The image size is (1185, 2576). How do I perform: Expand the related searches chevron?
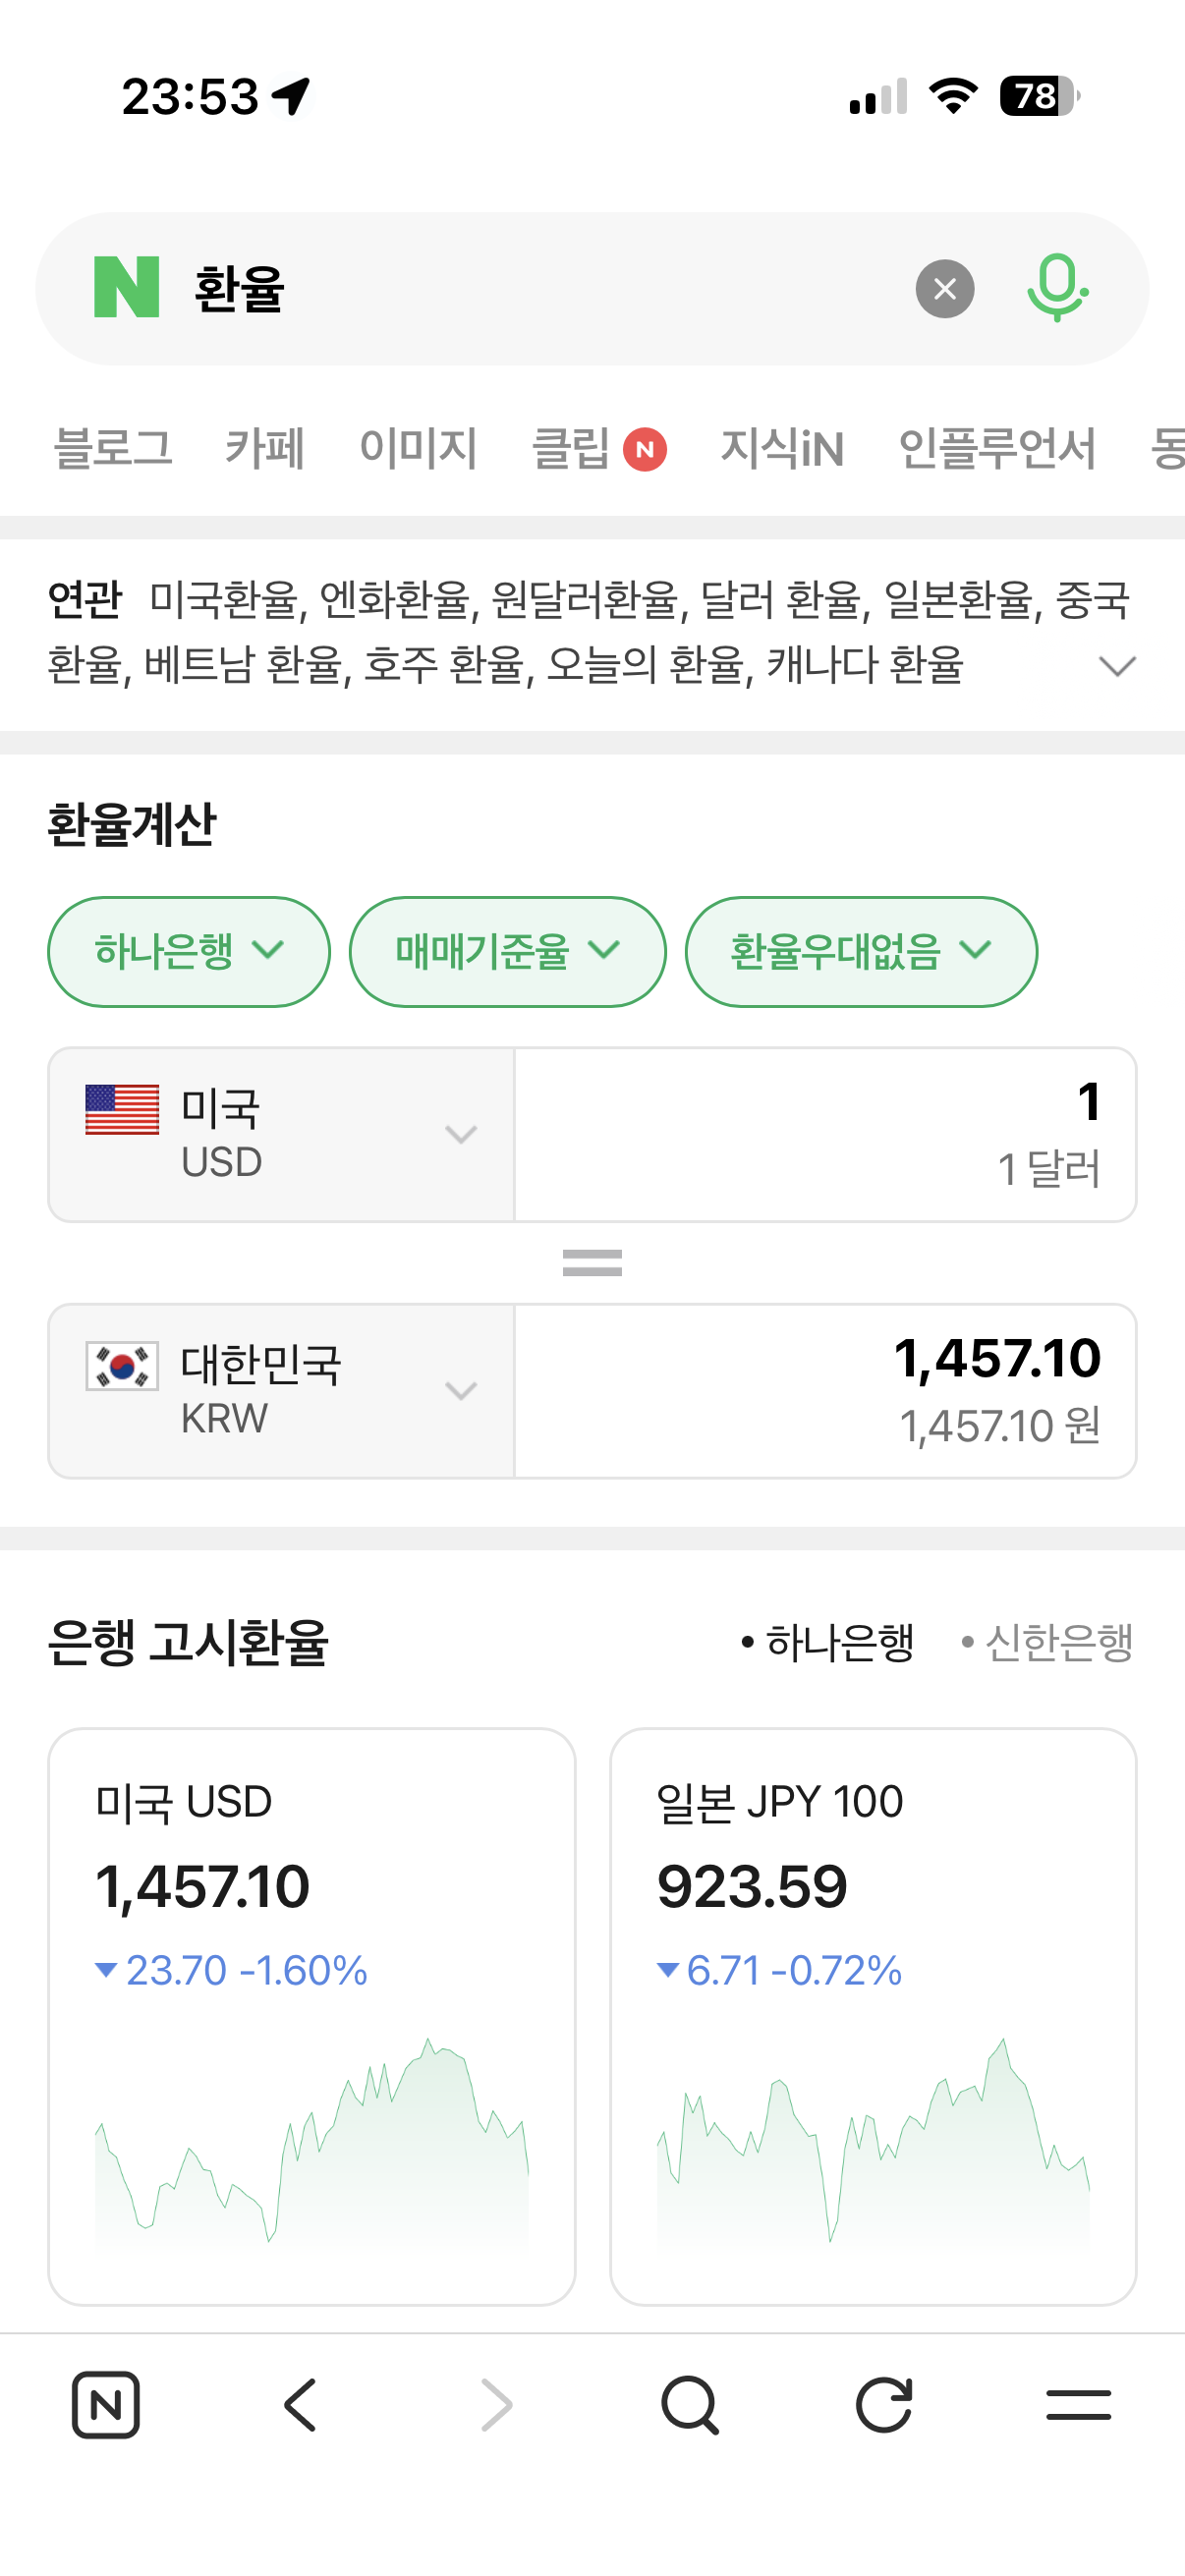[1116, 666]
